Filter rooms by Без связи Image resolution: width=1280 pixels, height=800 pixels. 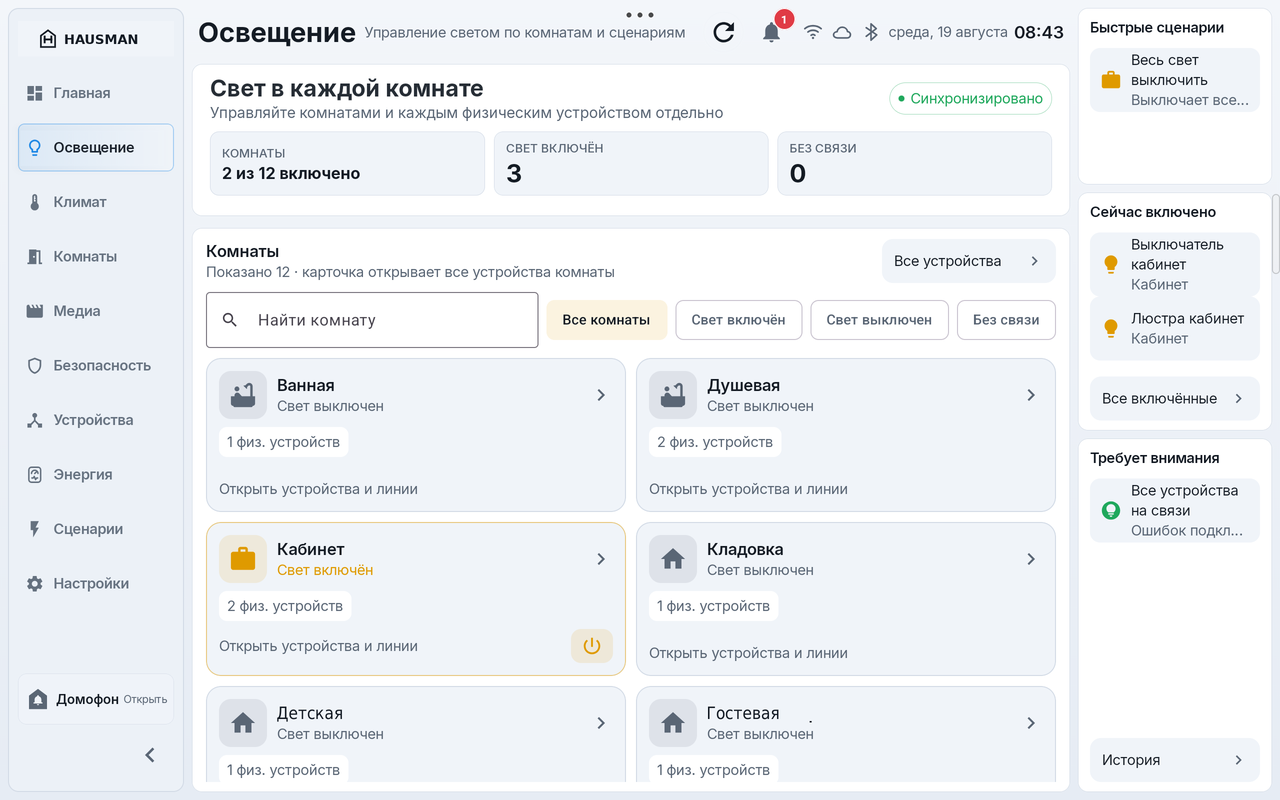(x=1006, y=320)
